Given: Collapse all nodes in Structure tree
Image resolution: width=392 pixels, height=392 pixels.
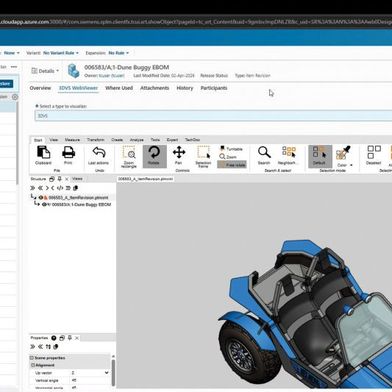Looking at the screenshot, I should [40, 188].
